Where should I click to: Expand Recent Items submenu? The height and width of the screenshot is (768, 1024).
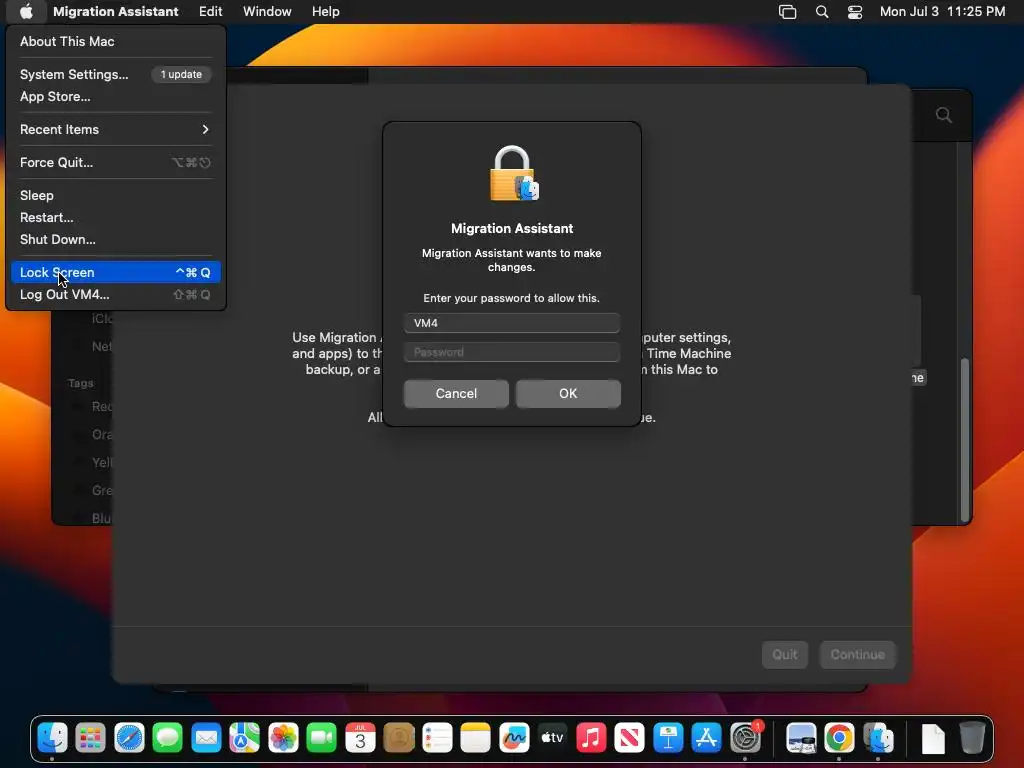point(116,129)
